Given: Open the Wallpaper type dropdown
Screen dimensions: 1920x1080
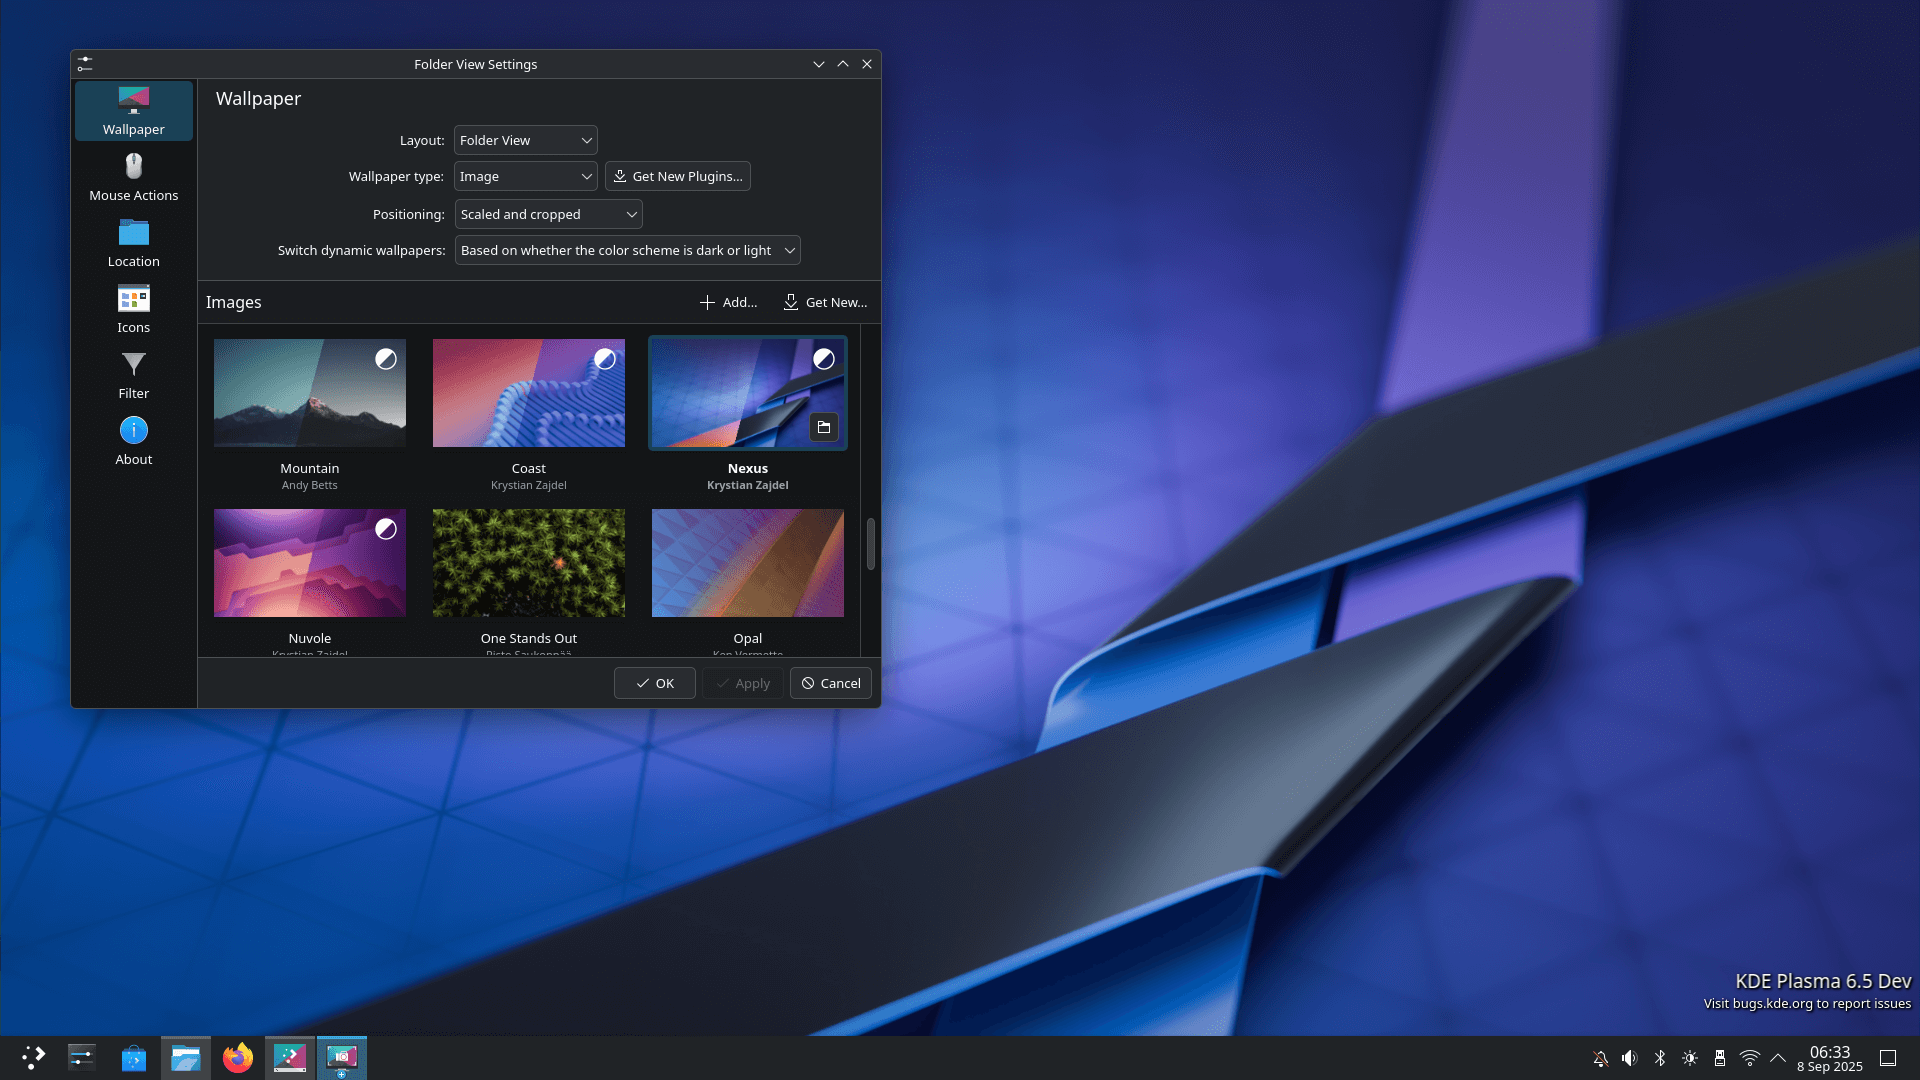Looking at the screenshot, I should pos(525,176).
